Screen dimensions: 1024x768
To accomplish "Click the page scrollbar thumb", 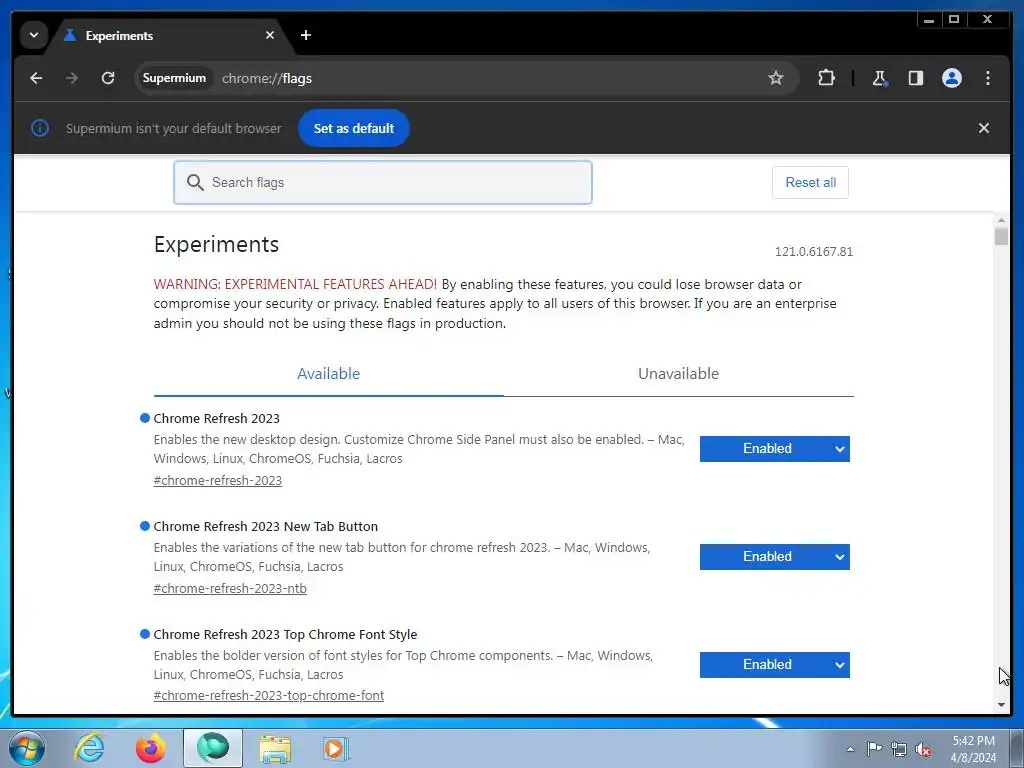I will pyautogui.click(x=1001, y=236).
